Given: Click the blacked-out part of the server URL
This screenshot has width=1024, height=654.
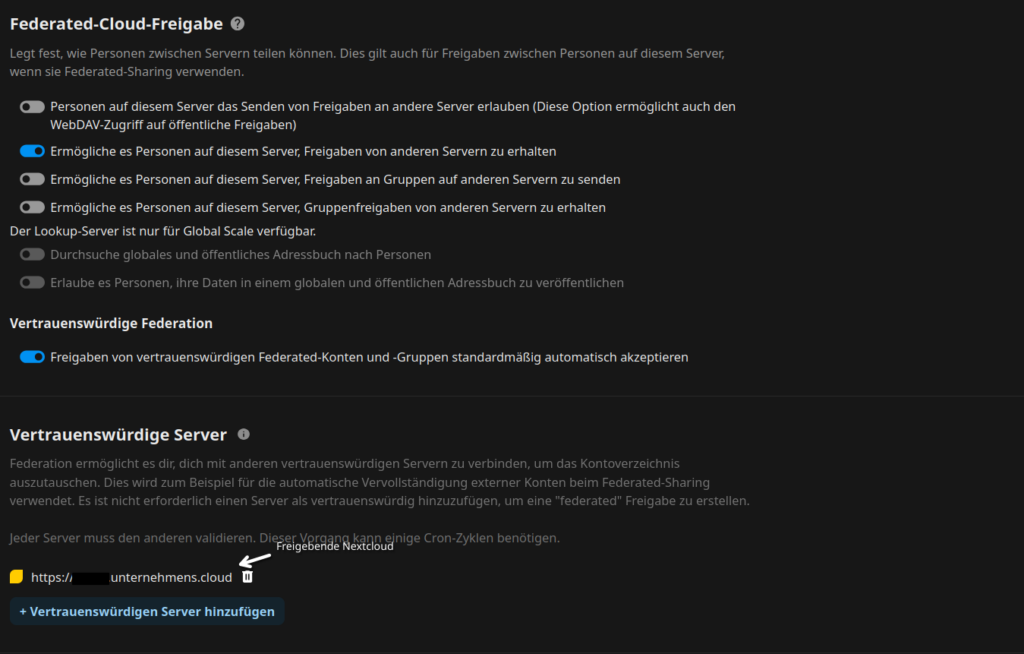Looking at the screenshot, I should (x=91, y=578).
